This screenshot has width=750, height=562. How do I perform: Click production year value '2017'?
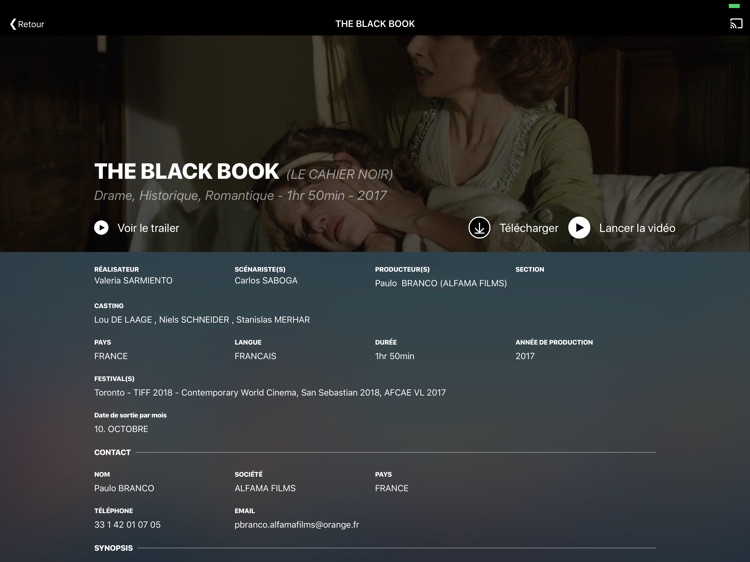pos(525,356)
